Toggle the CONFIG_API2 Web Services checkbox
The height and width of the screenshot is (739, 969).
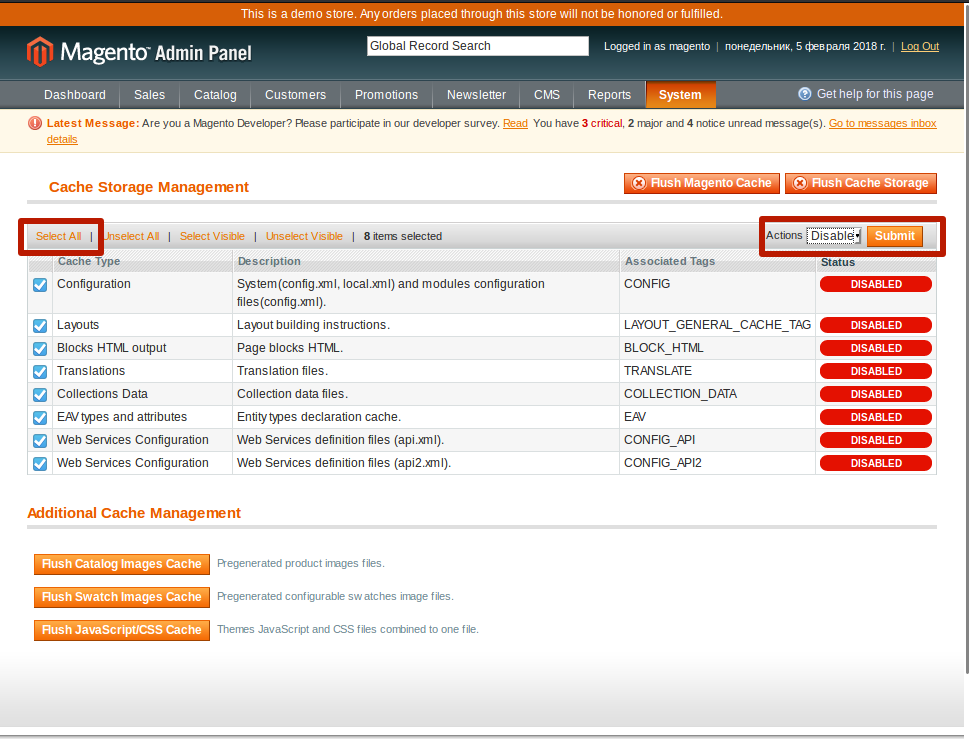[x=40, y=463]
